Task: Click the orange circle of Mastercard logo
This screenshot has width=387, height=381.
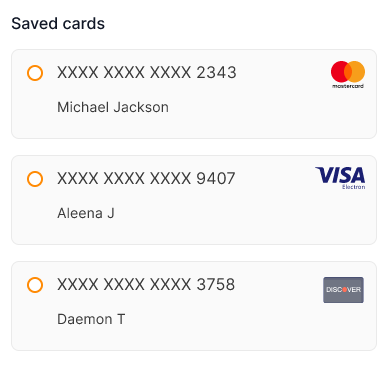Action: 357,72
